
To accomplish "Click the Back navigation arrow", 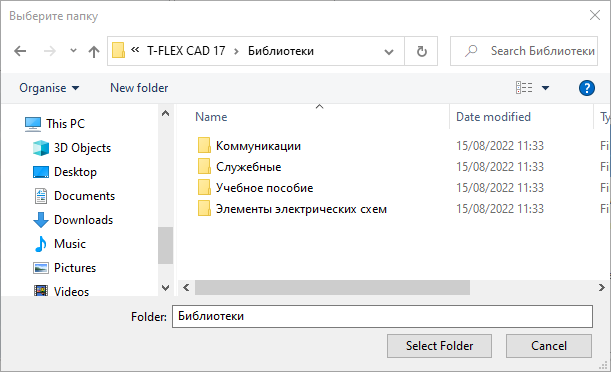I will point(20,51).
